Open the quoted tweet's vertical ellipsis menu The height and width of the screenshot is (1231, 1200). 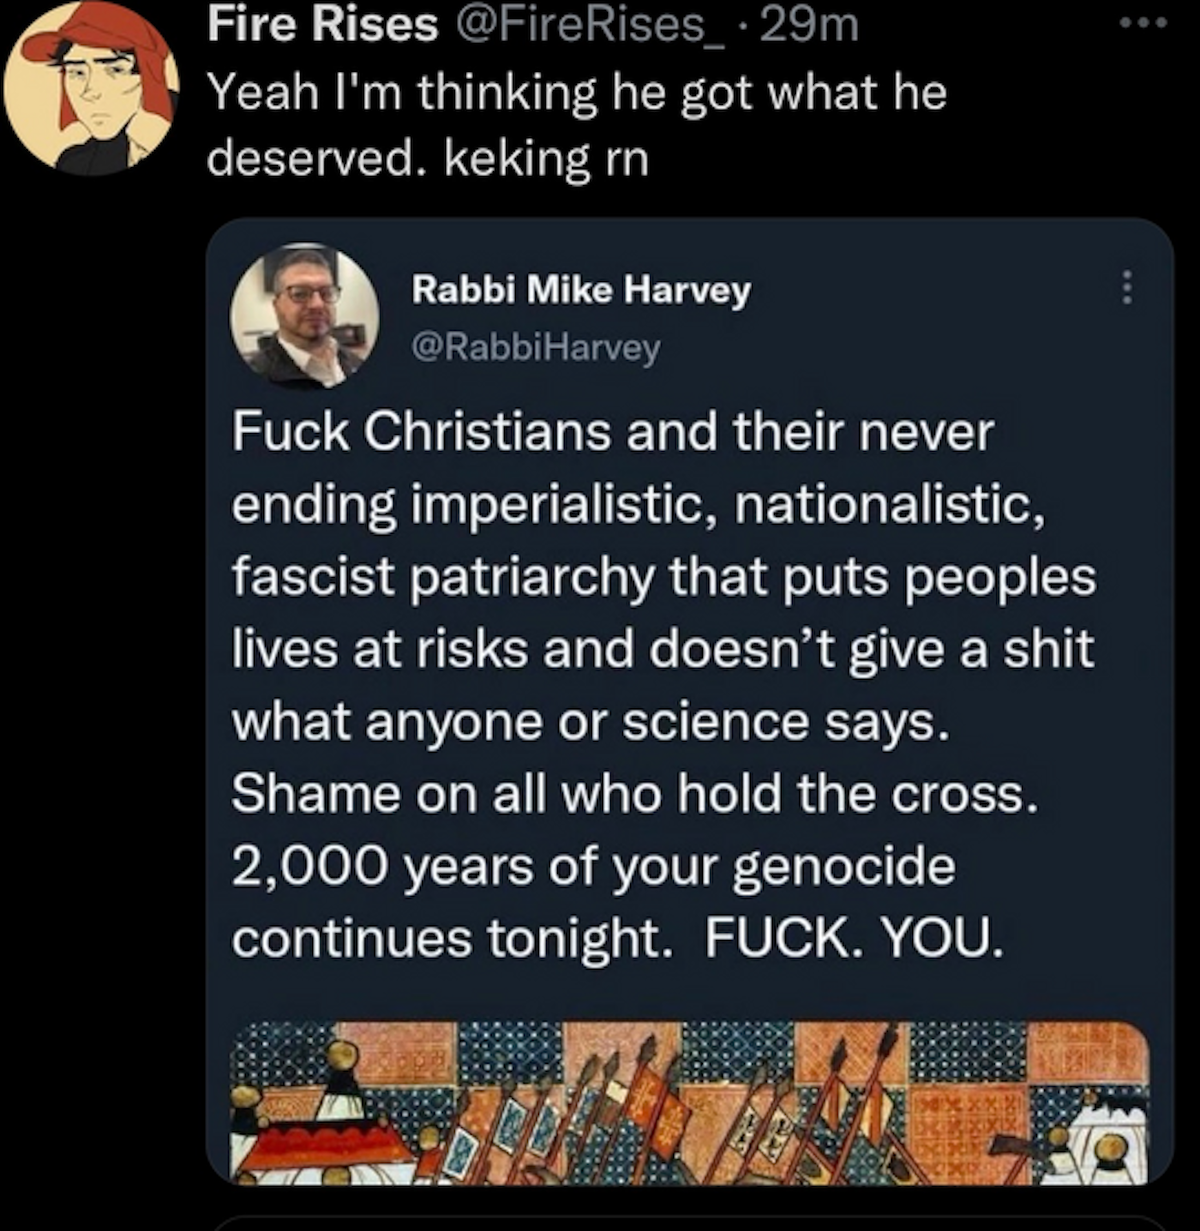pos(1127,289)
